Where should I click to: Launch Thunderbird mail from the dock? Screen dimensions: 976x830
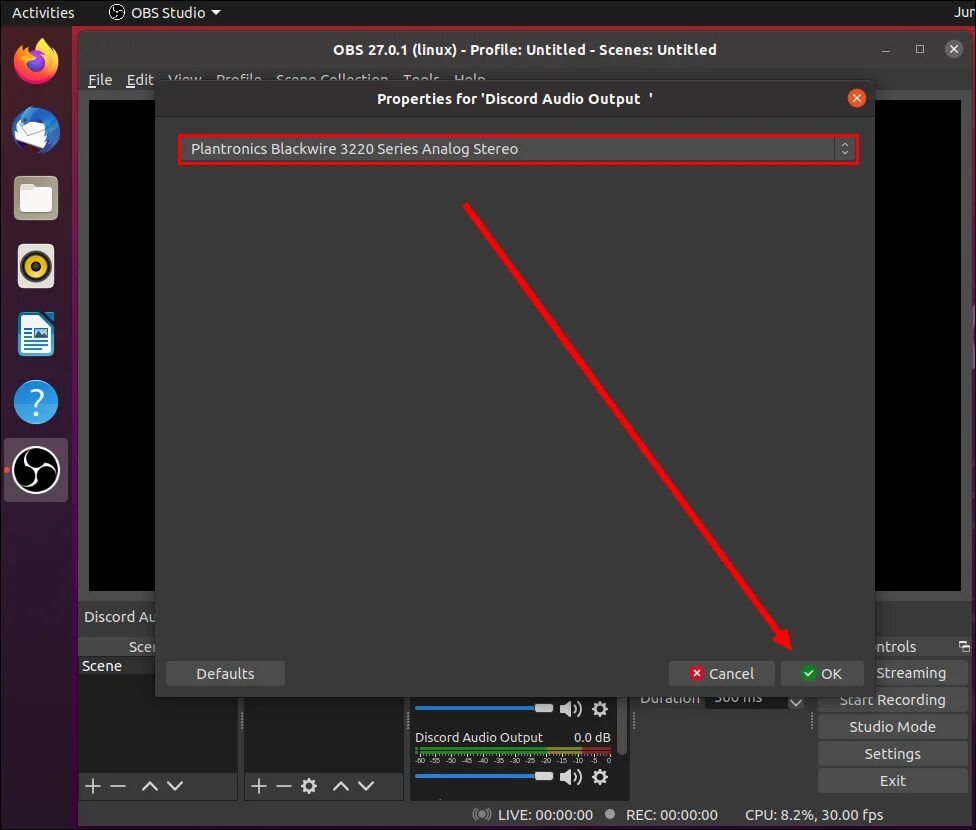pyautogui.click(x=36, y=130)
